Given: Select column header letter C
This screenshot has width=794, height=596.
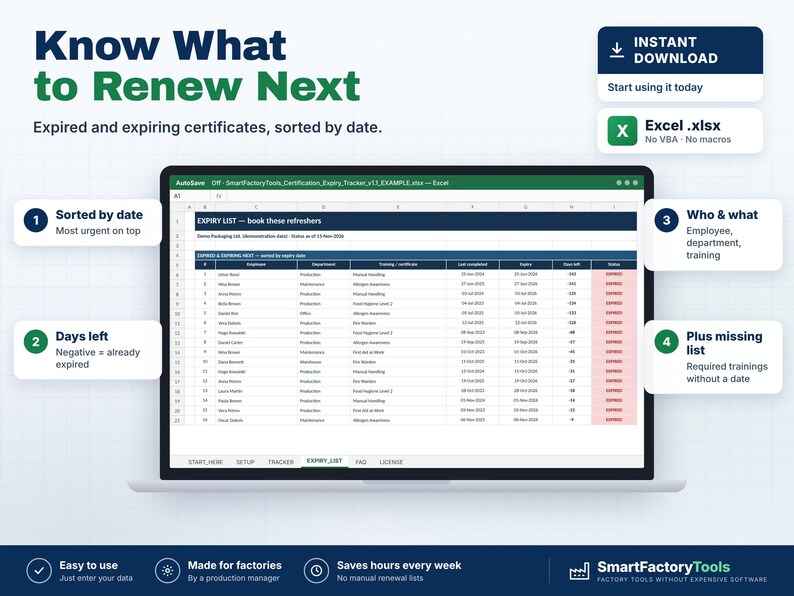Looking at the screenshot, I should [x=256, y=207].
